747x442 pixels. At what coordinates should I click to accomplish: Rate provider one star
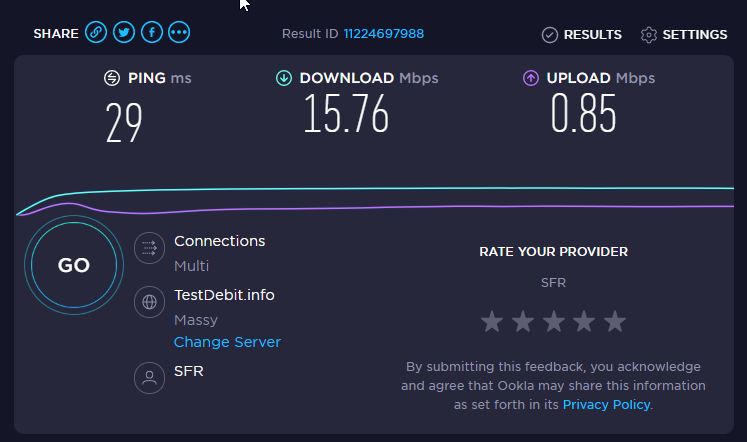tap(491, 322)
